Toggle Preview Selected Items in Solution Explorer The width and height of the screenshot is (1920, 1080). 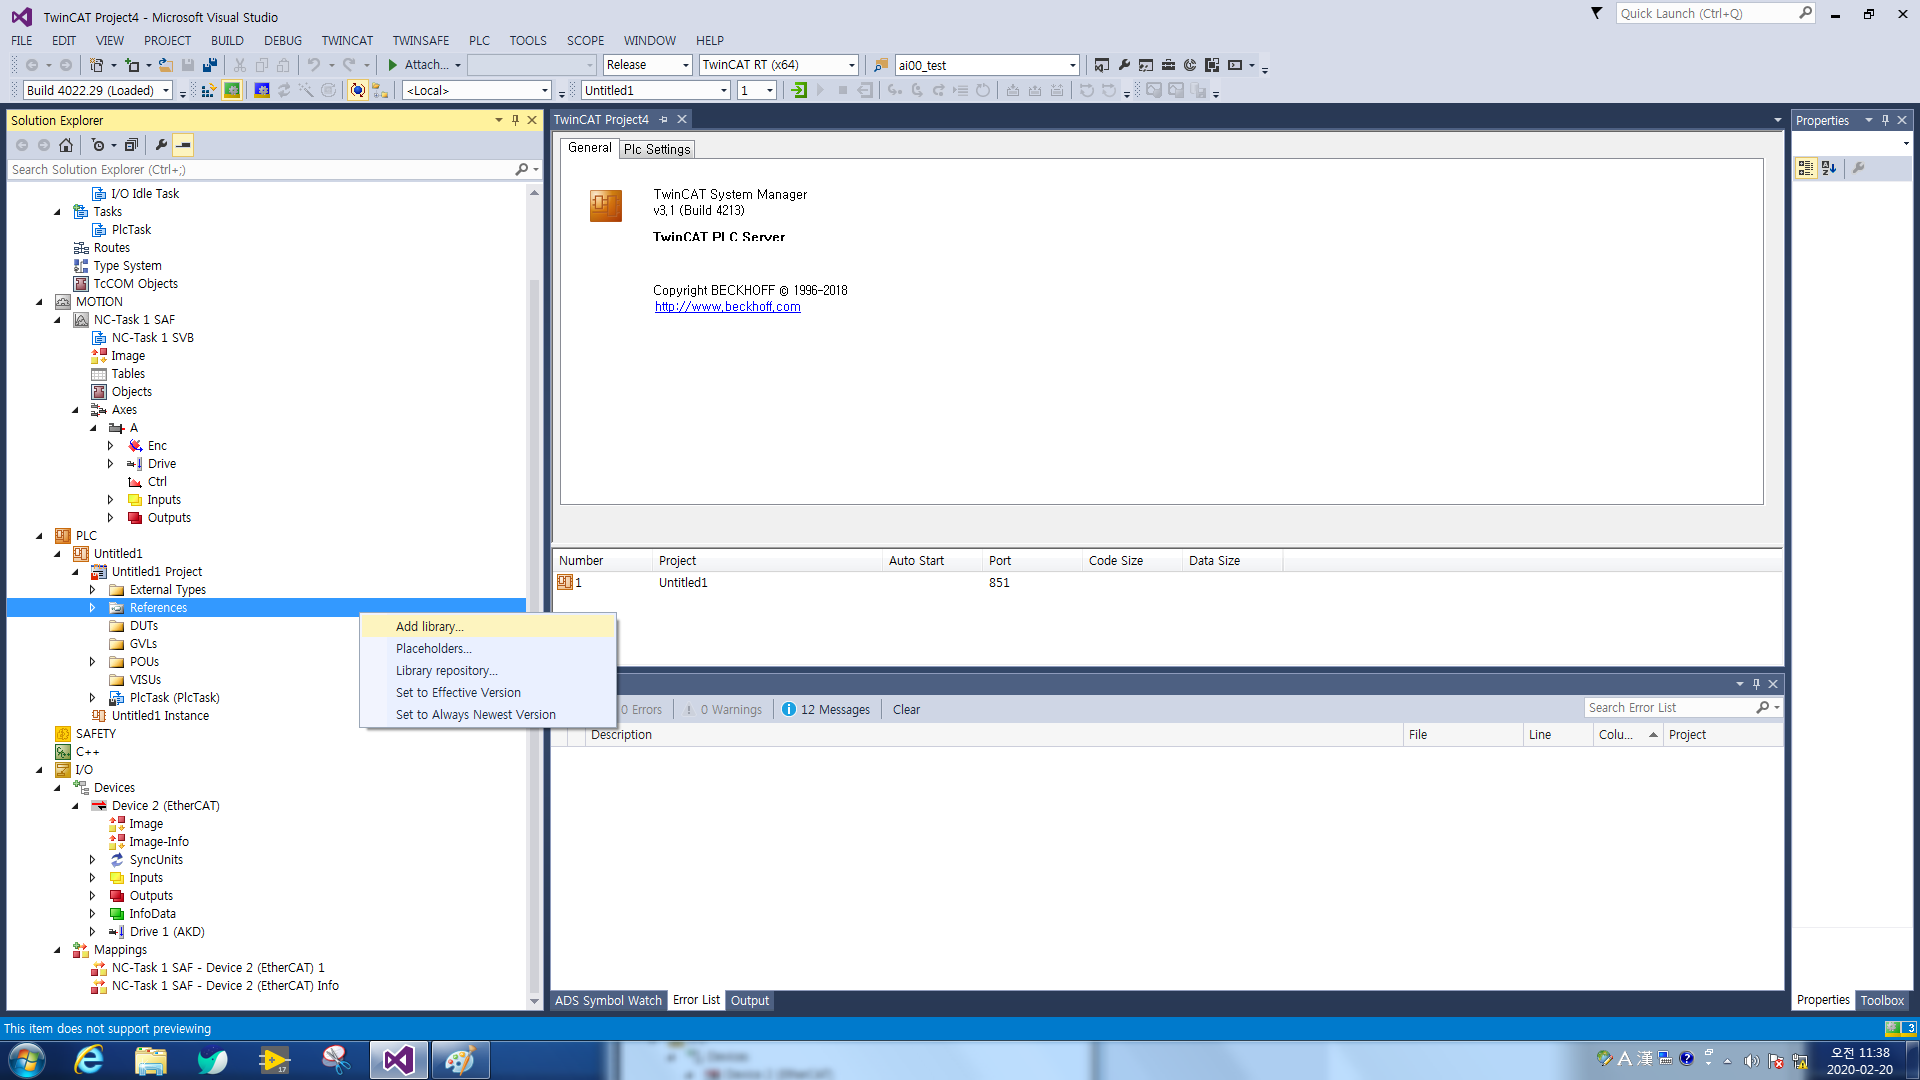(183, 145)
